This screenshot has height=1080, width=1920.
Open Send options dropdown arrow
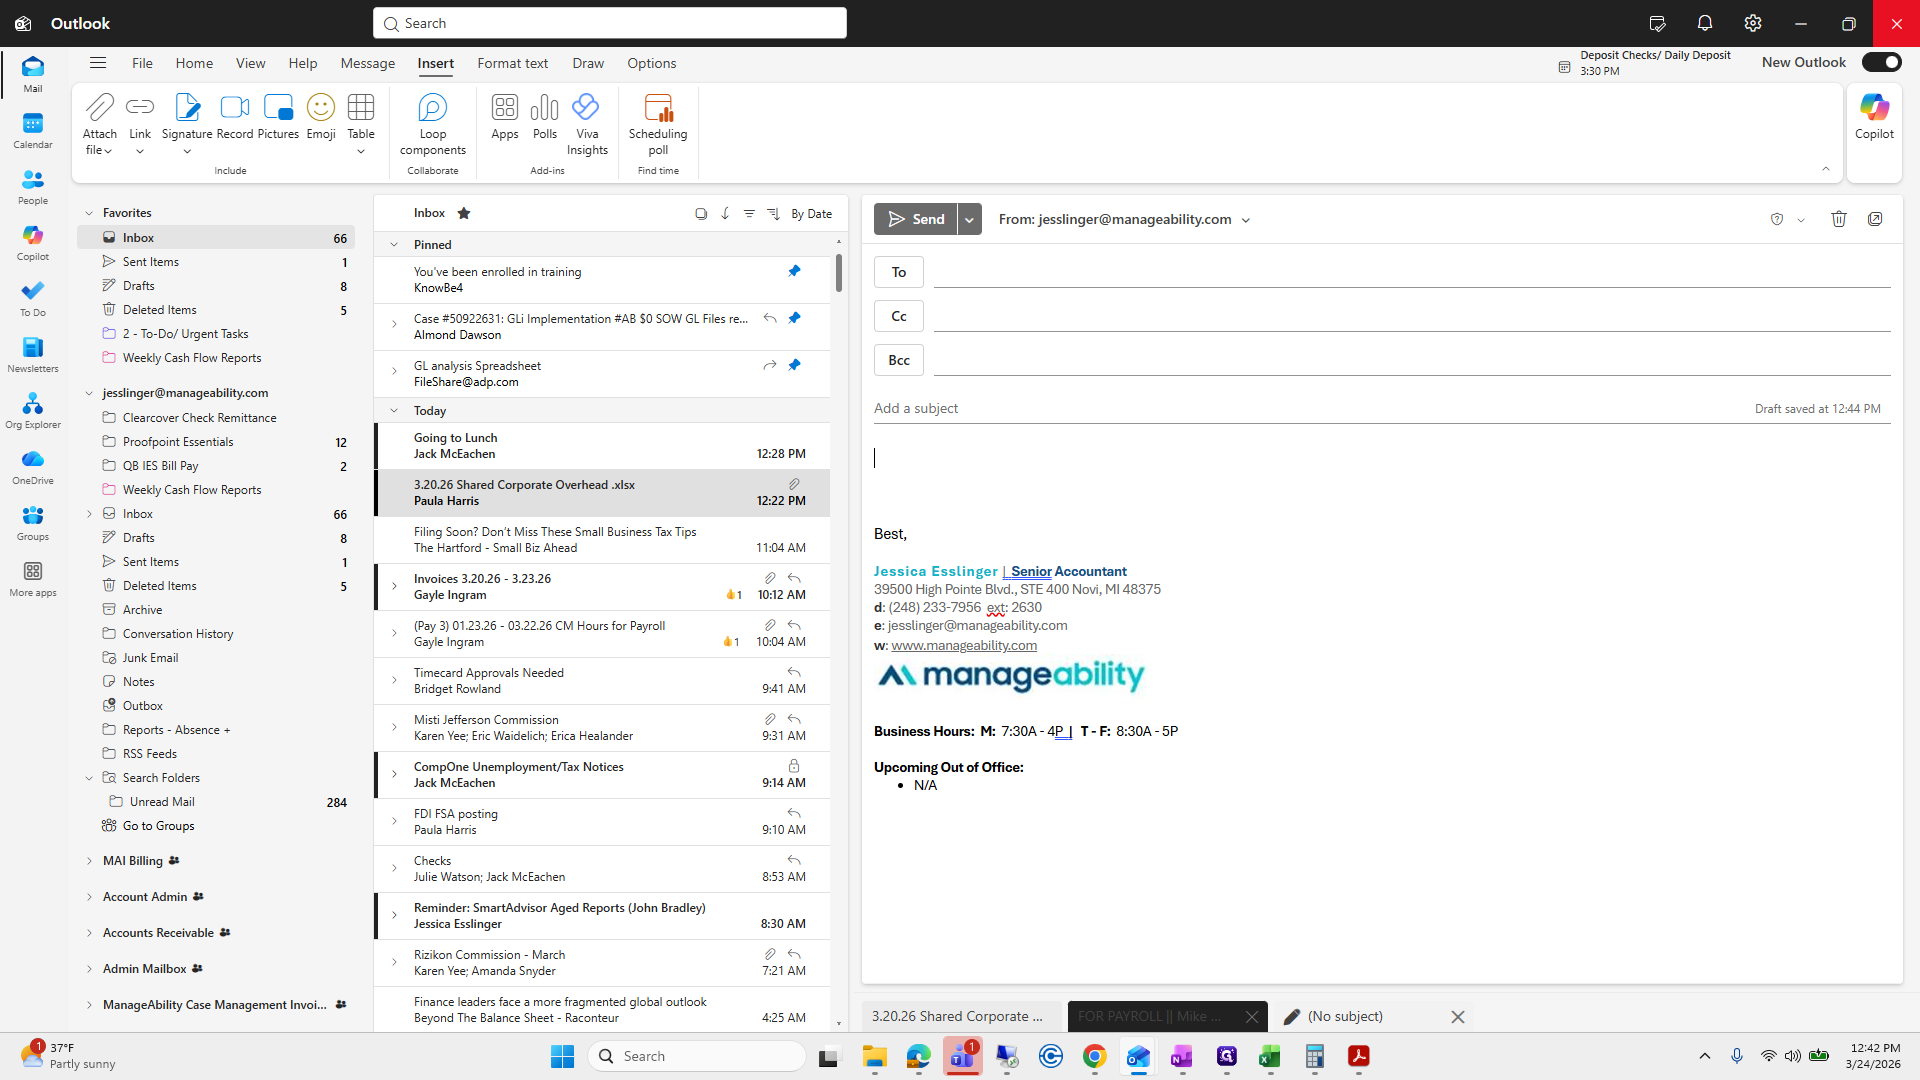[x=969, y=219]
